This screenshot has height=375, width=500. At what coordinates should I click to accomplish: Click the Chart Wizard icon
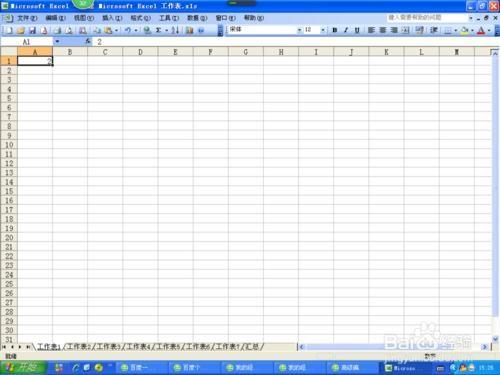[189, 31]
